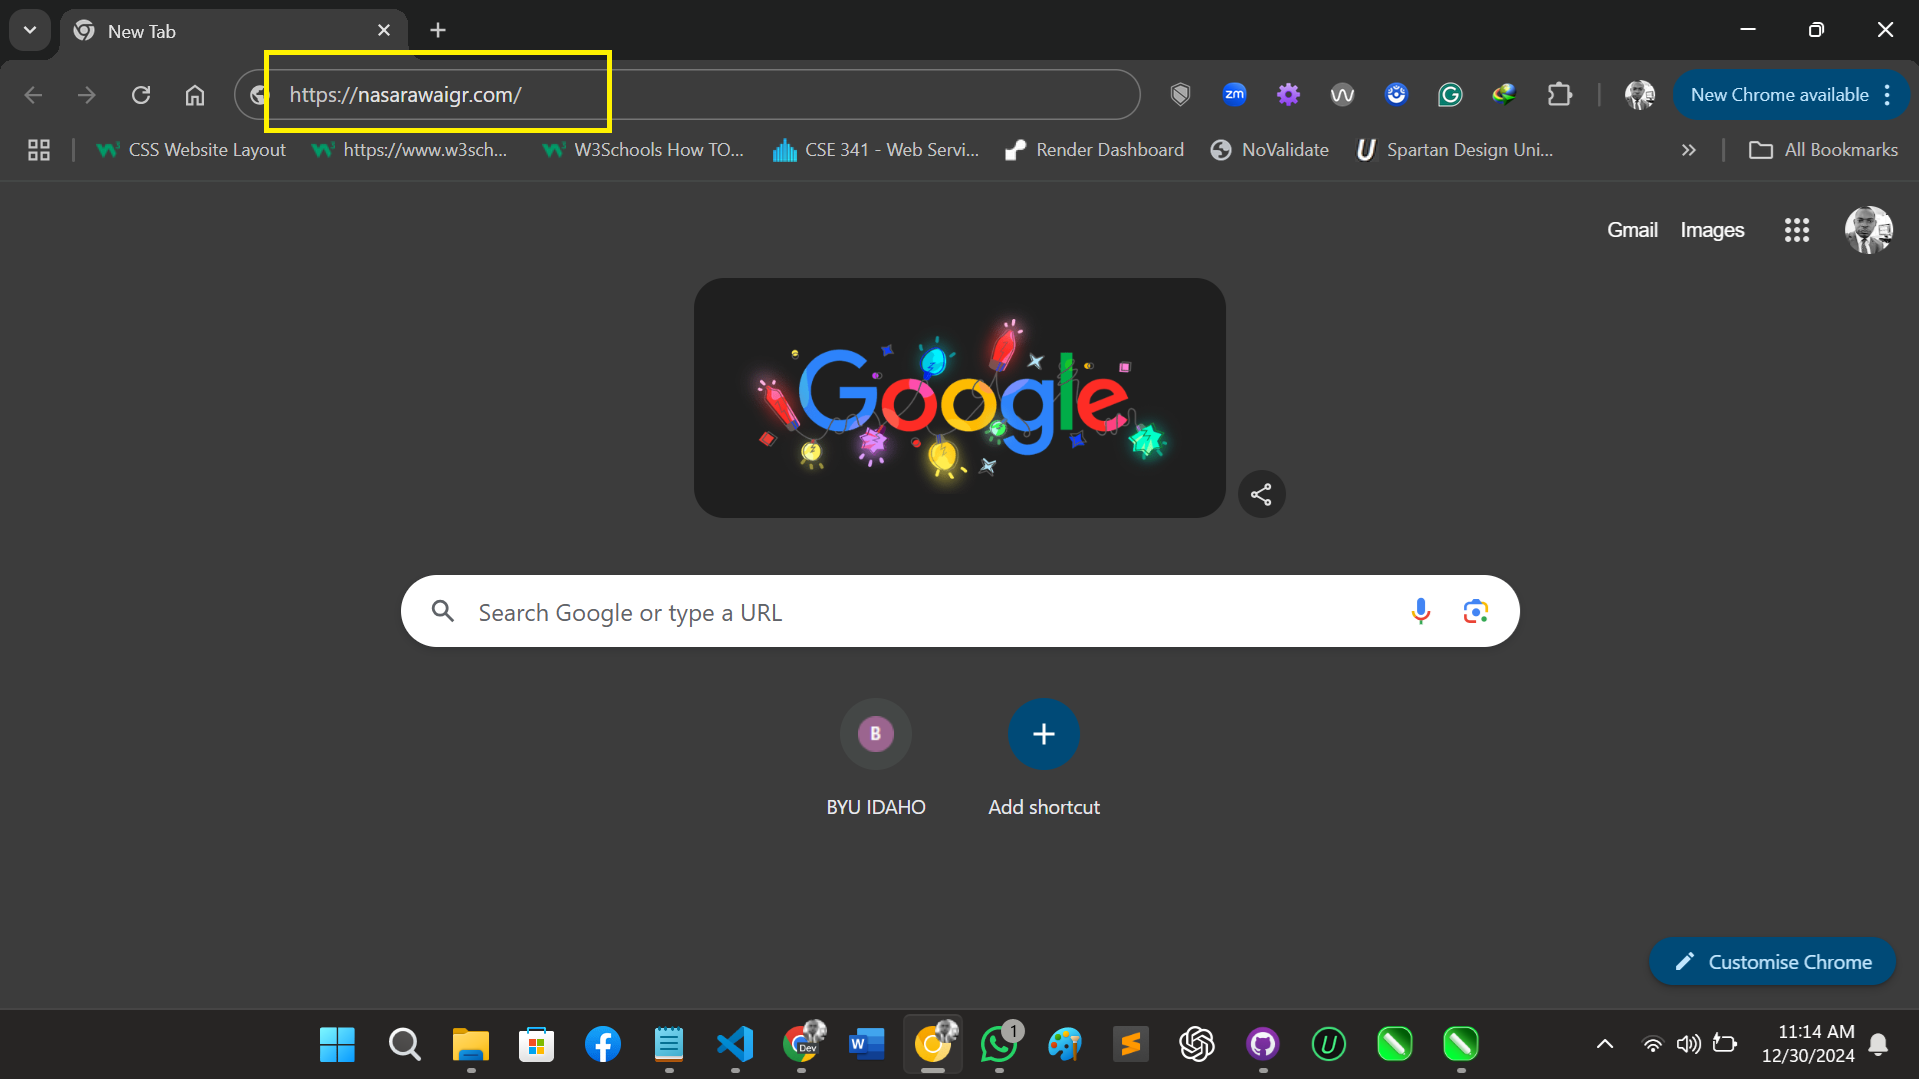Image resolution: width=1919 pixels, height=1079 pixels.
Task: Open the Google Doodle image
Action: pos(960,398)
